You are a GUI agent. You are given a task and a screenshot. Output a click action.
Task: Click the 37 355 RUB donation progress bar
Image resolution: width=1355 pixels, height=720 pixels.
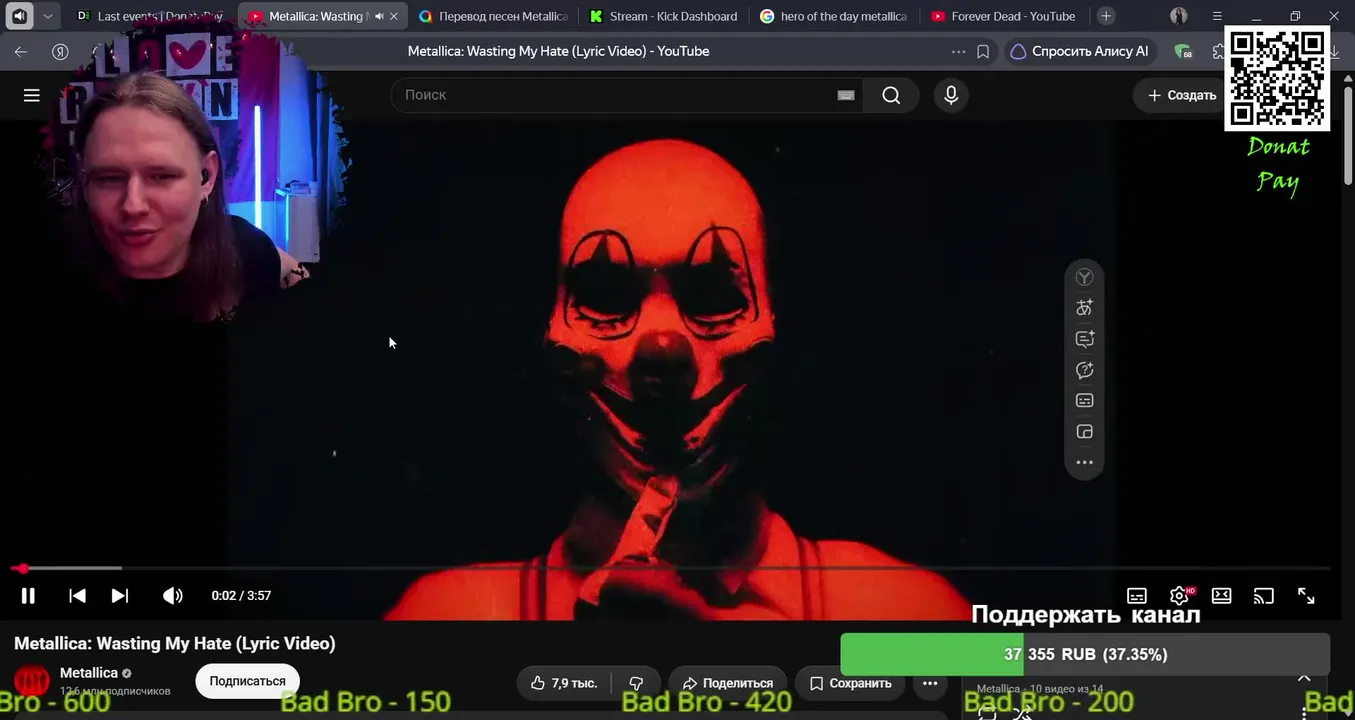[x=1085, y=655]
